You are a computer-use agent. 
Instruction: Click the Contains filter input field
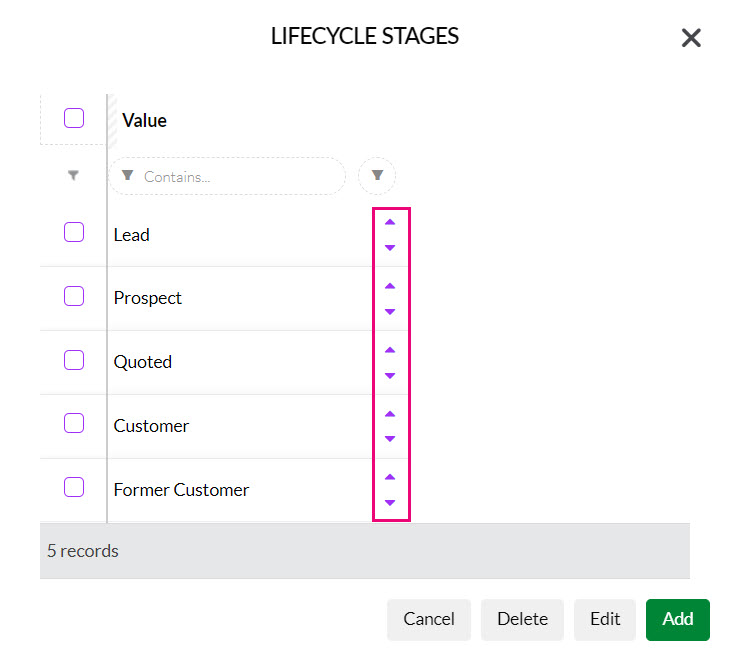(228, 176)
